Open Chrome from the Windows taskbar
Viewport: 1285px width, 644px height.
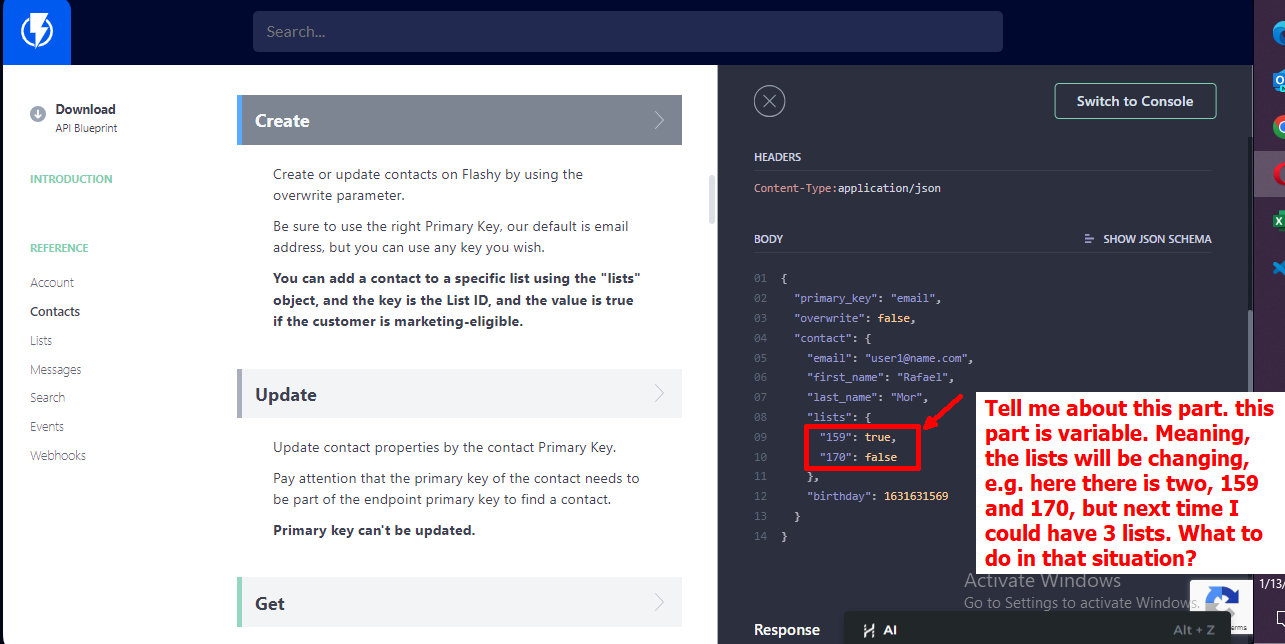[1278, 127]
